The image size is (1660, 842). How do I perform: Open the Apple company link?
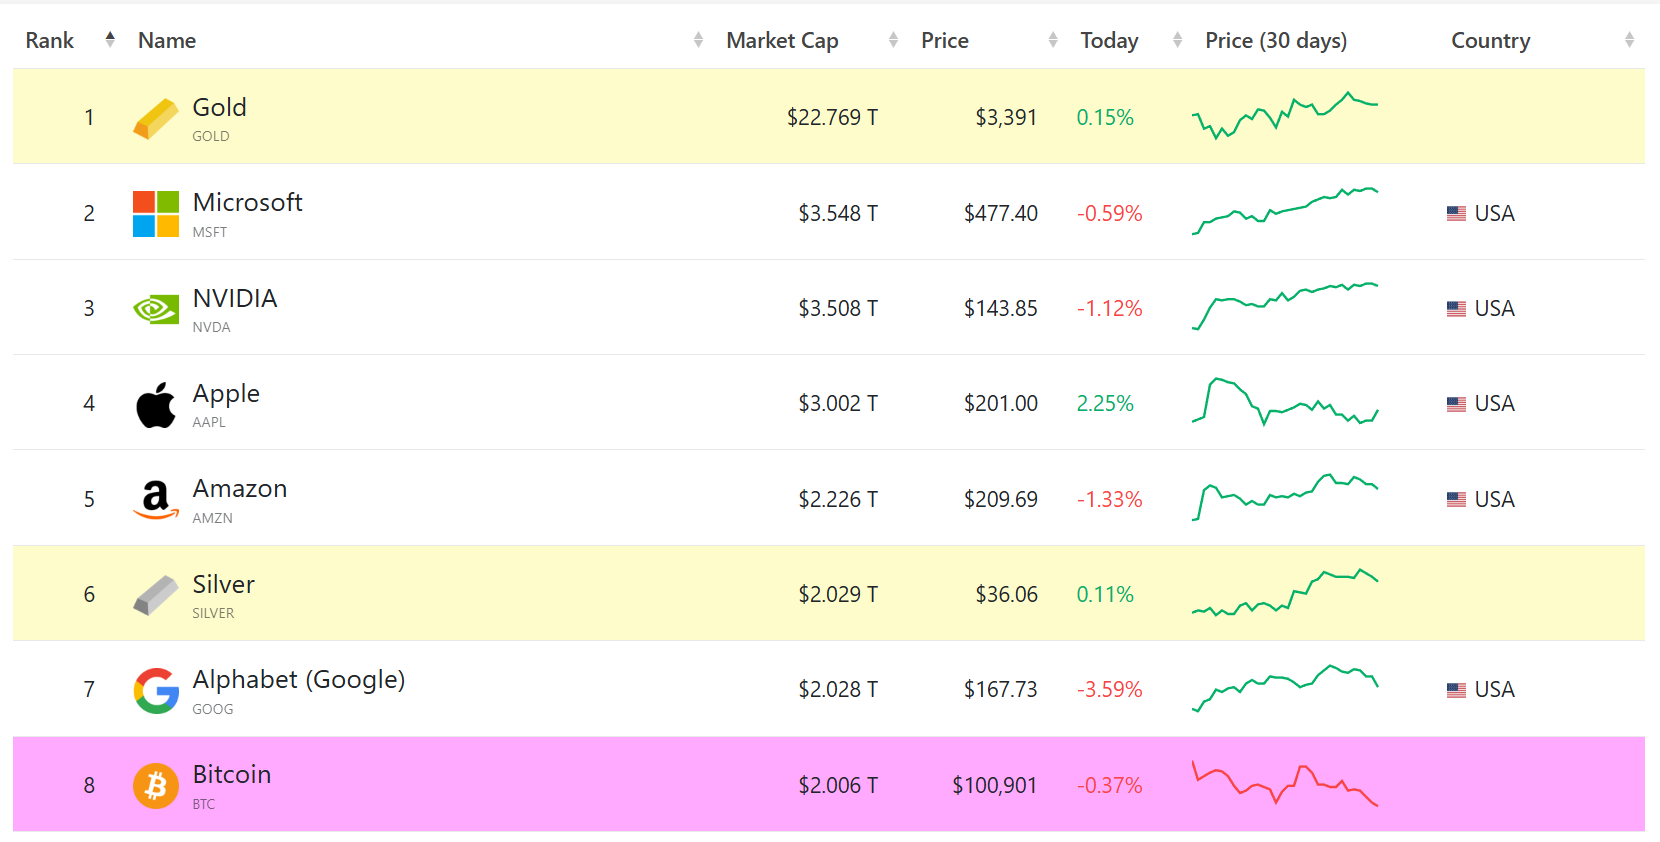coord(226,393)
